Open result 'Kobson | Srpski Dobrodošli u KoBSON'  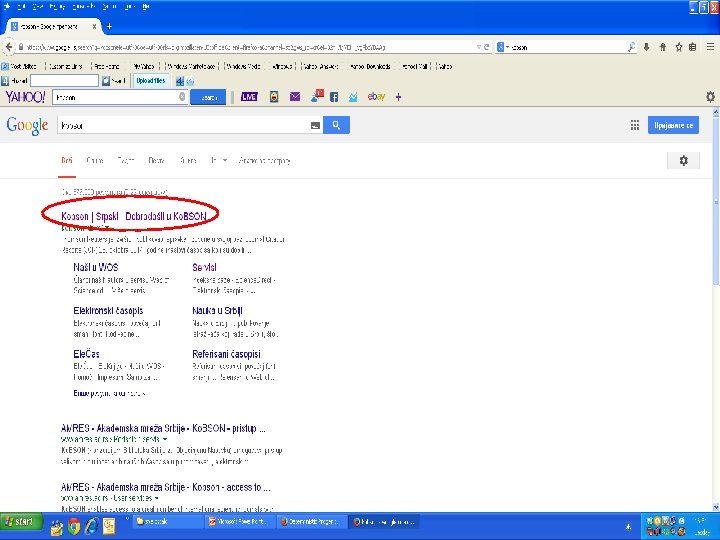click(134, 216)
